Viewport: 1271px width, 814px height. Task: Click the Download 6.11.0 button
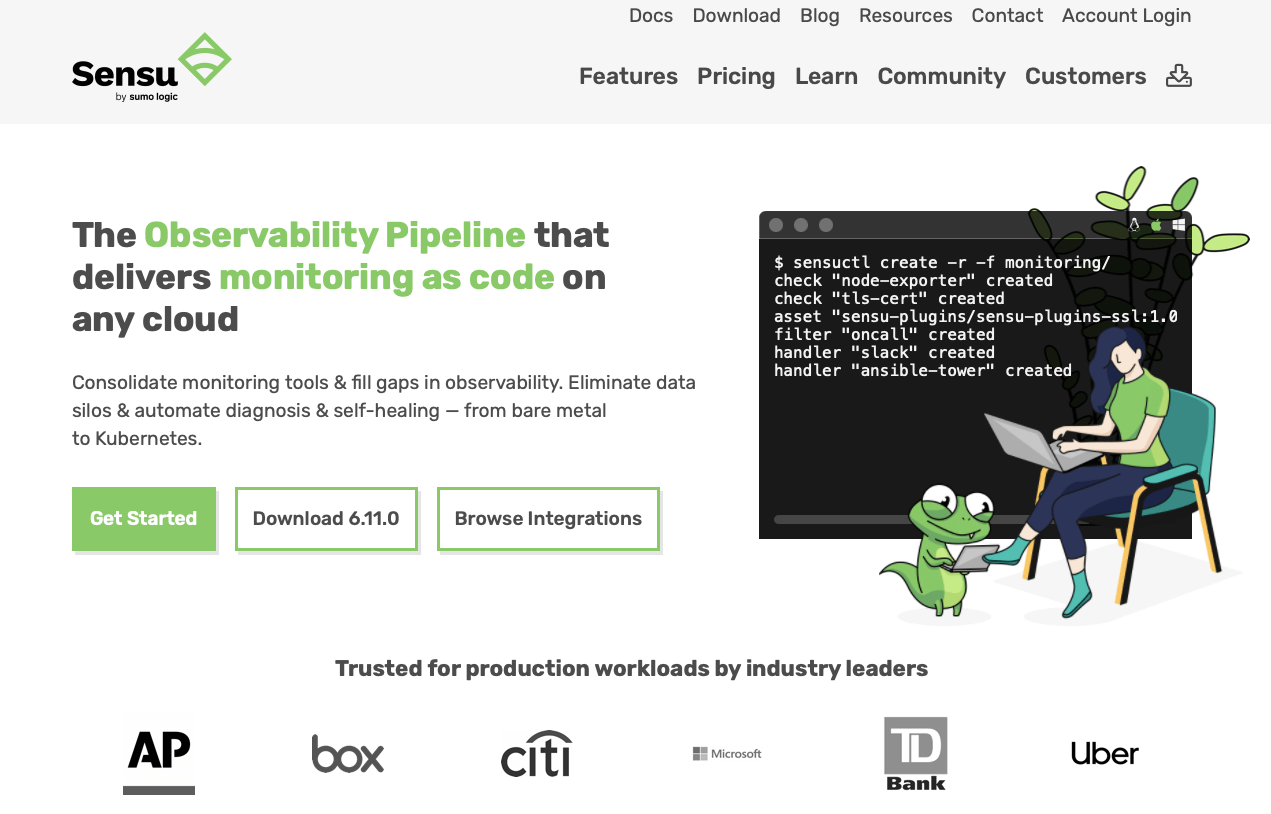pyautogui.click(x=326, y=519)
